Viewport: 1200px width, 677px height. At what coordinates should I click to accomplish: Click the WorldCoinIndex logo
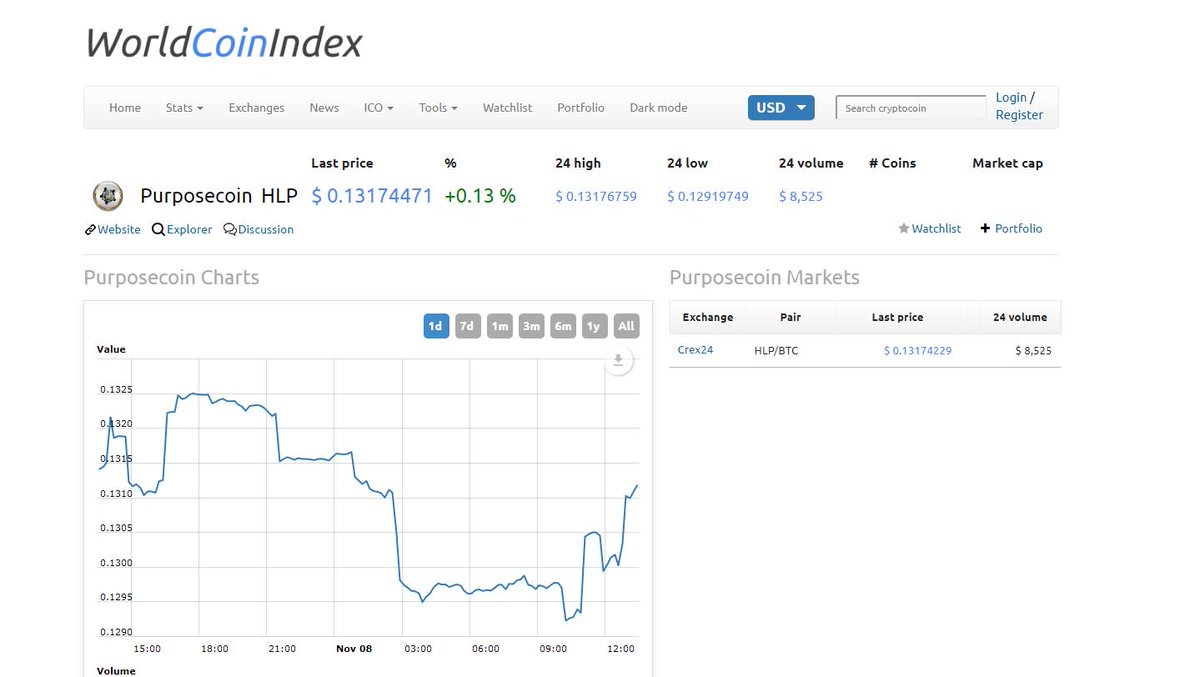224,42
